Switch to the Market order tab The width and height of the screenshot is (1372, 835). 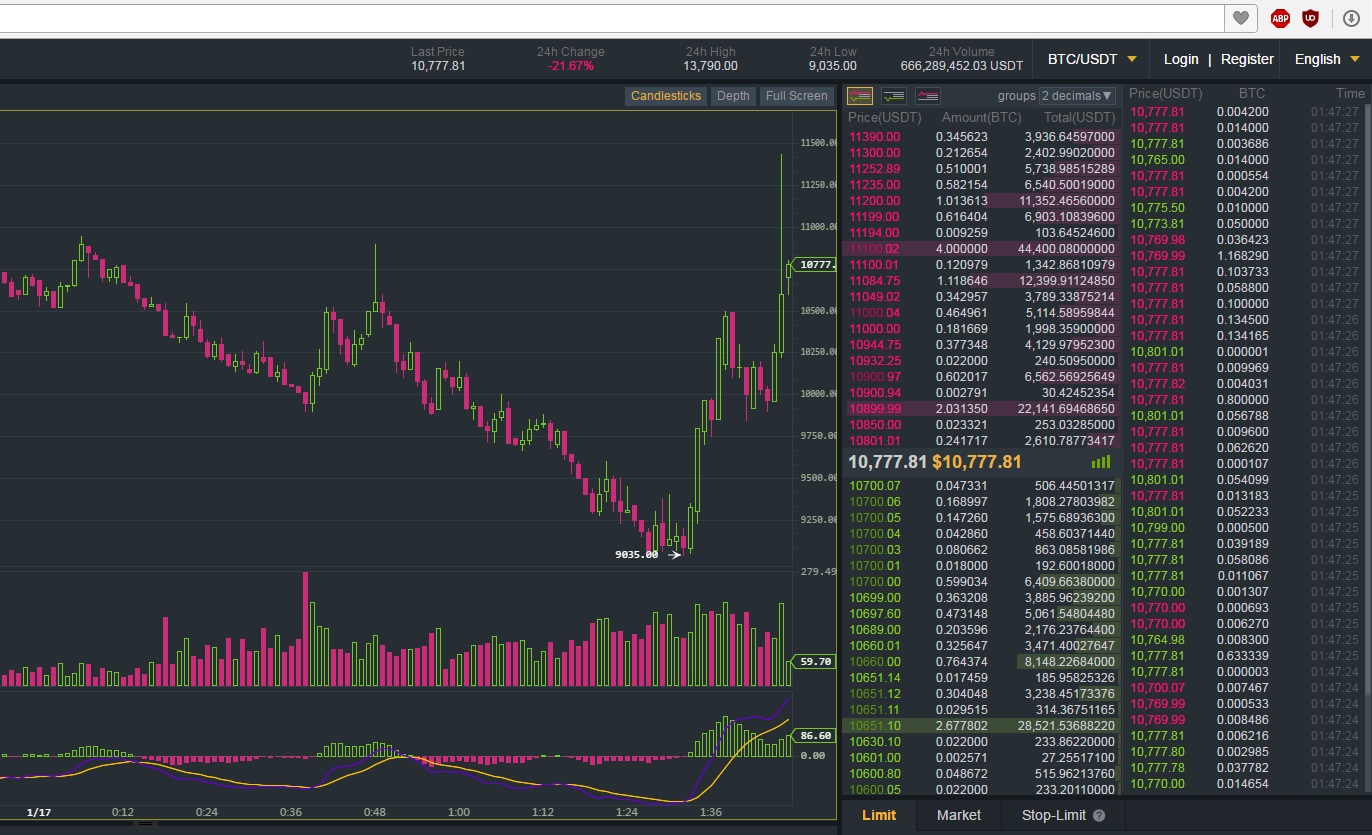tap(959, 815)
